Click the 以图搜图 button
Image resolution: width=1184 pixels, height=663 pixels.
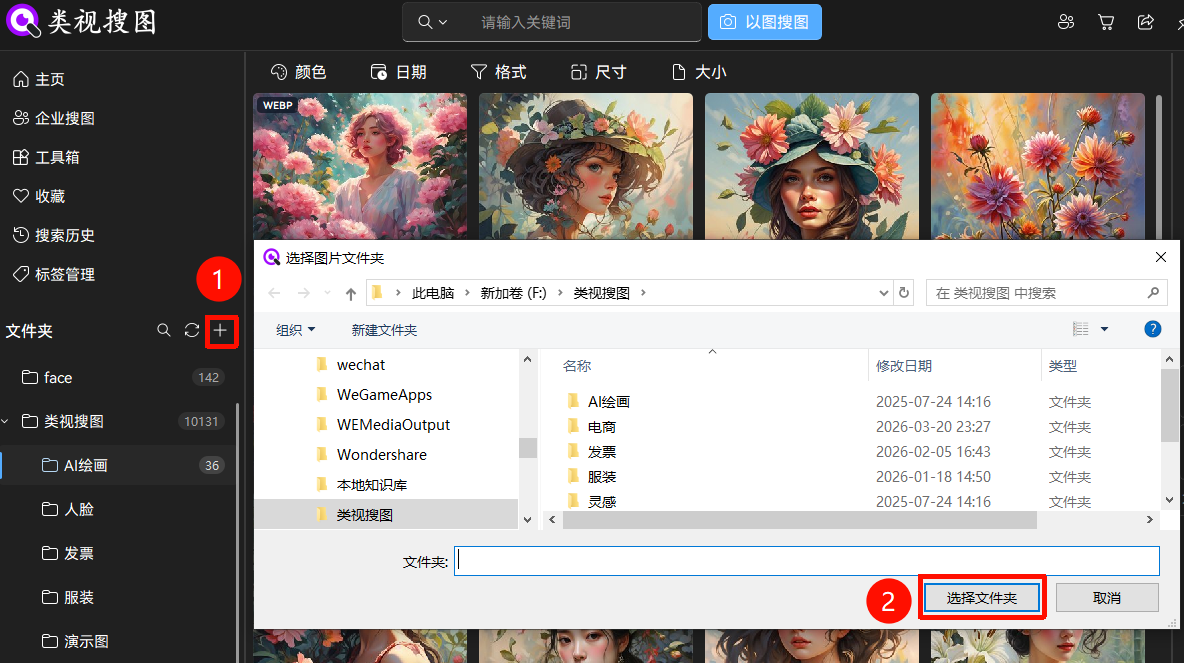pos(765,22)
